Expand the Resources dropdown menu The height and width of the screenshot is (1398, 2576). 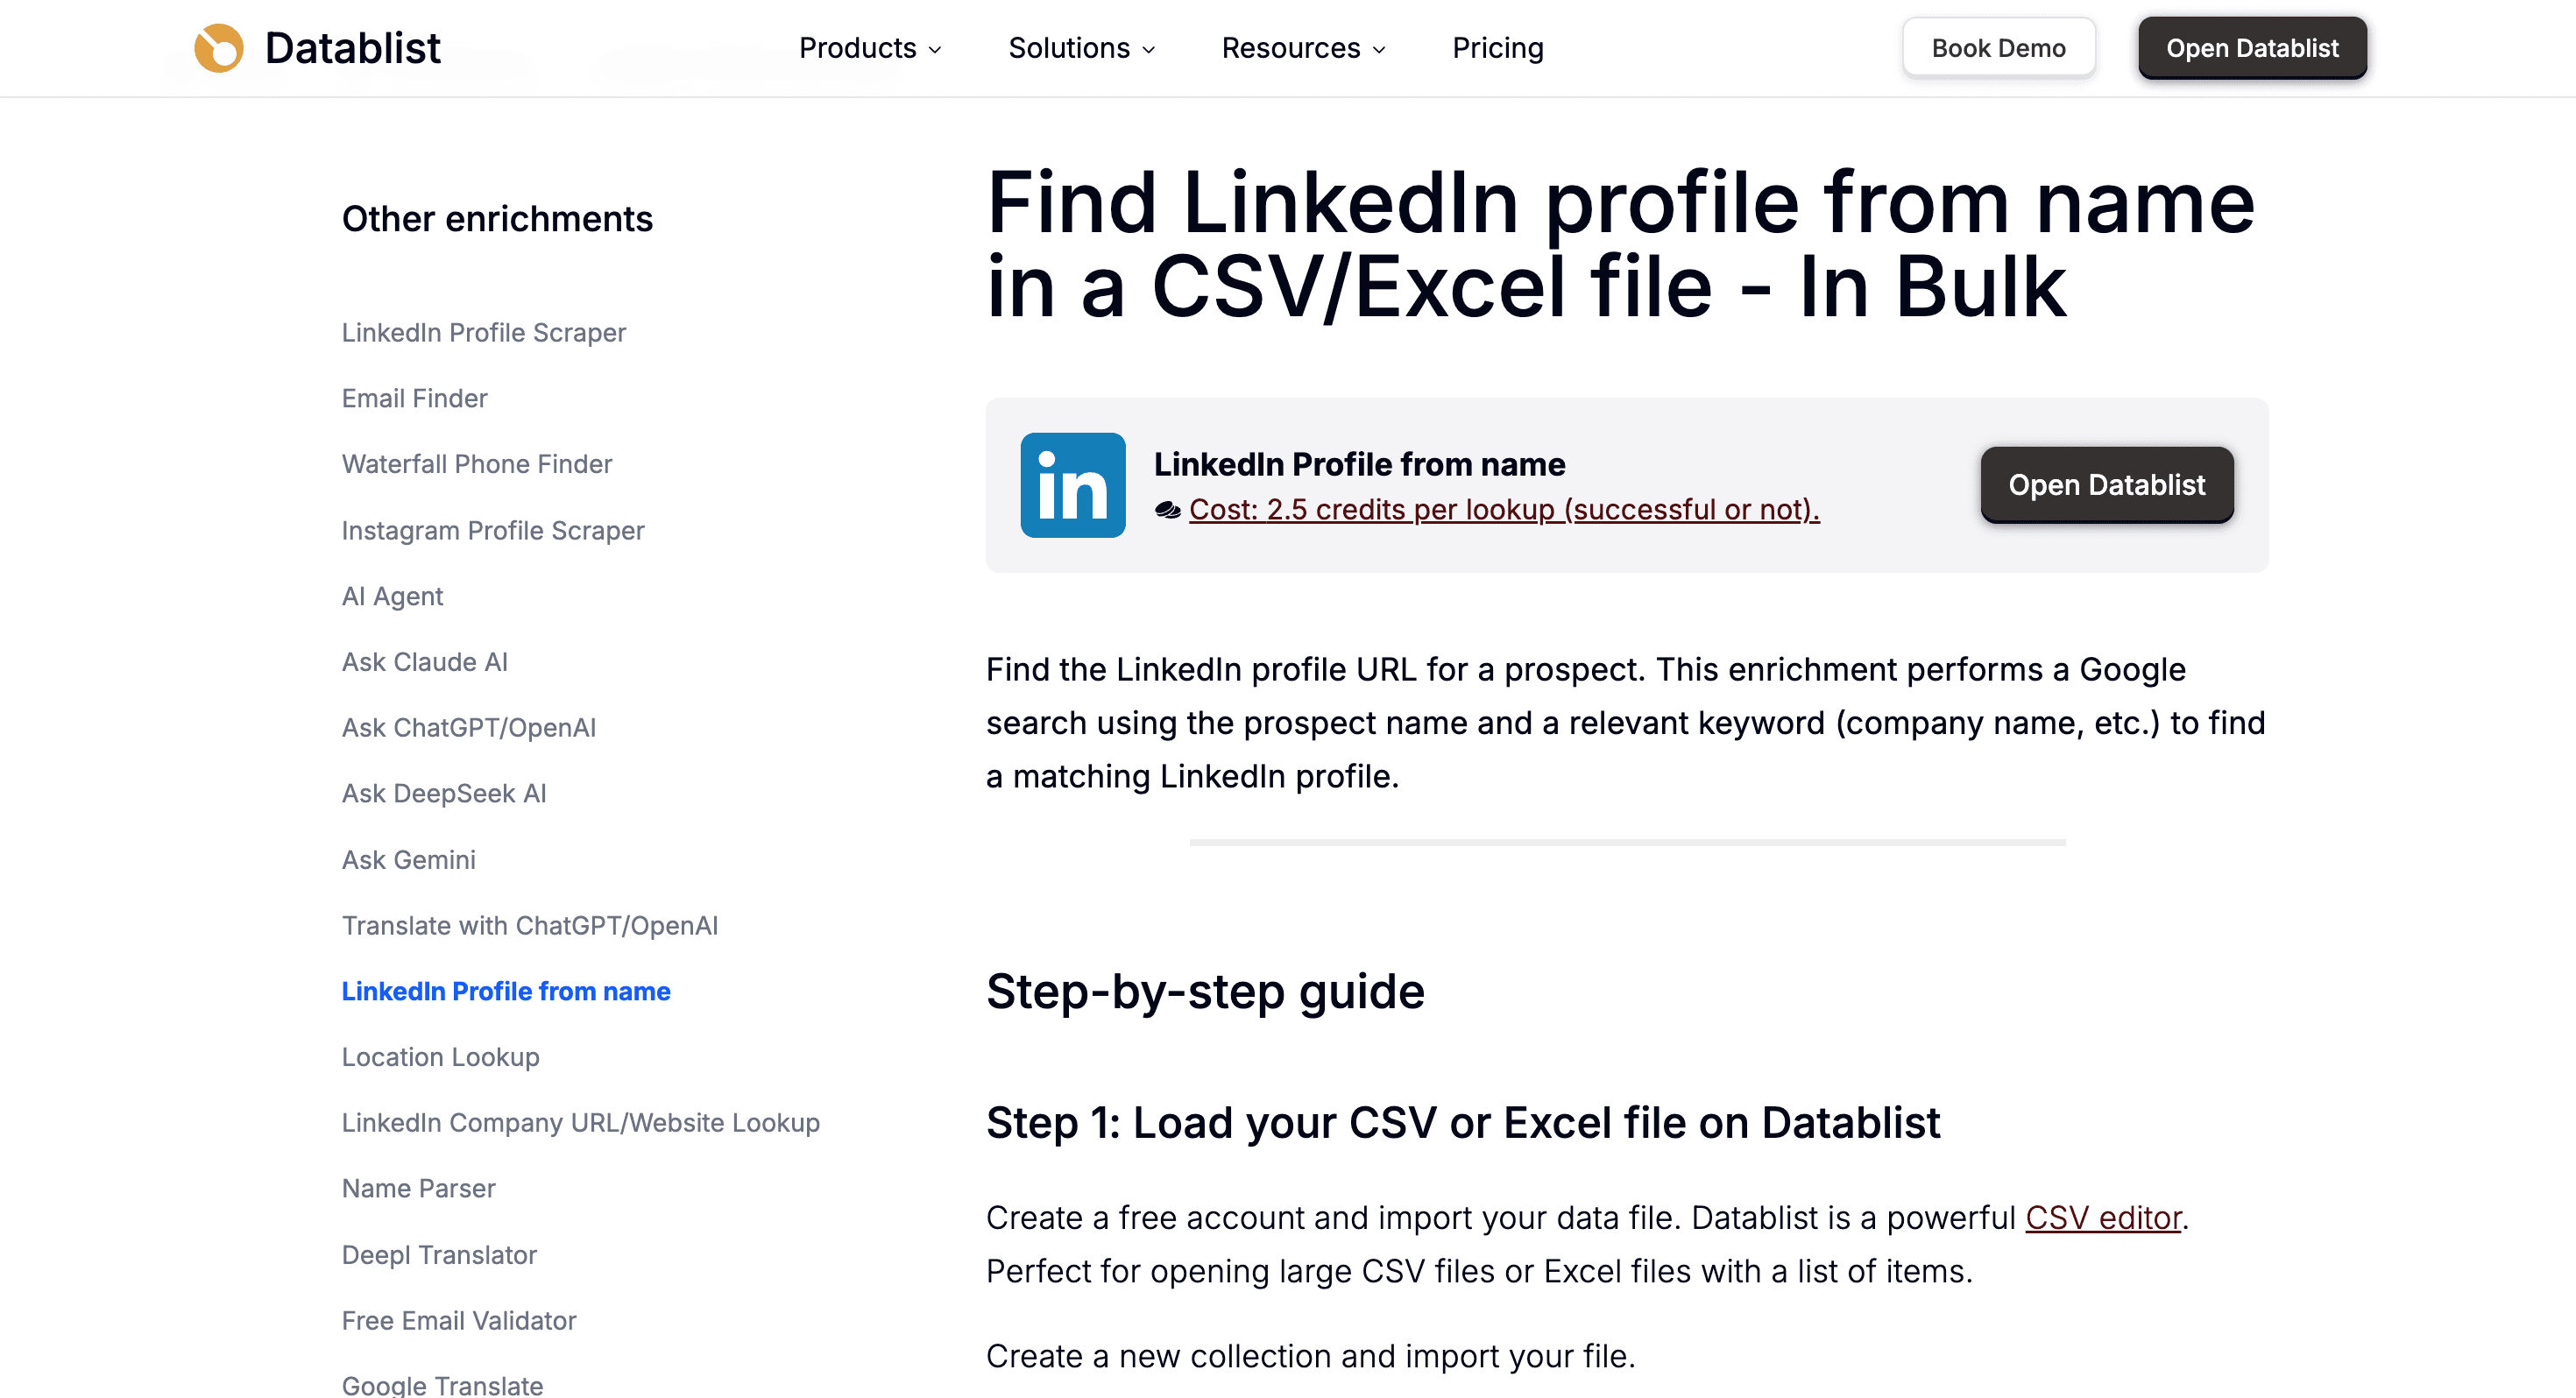(x=1303, y=48)
